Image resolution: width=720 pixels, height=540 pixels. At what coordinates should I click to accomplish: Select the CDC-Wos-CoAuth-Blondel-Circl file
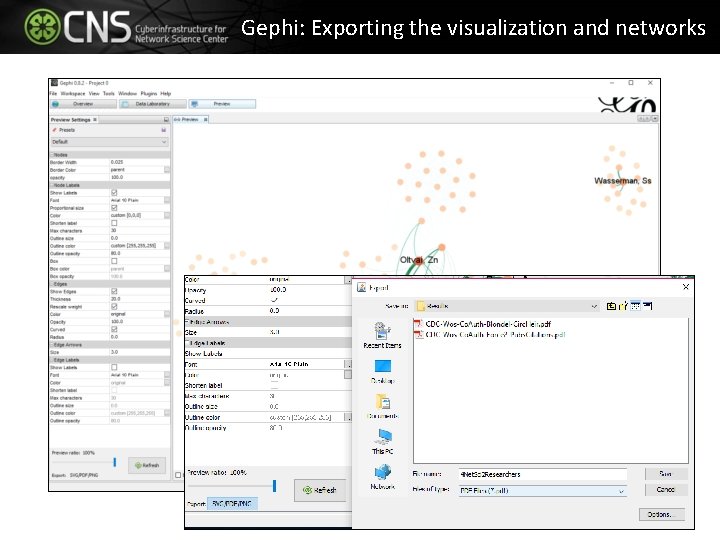point(483,324)
